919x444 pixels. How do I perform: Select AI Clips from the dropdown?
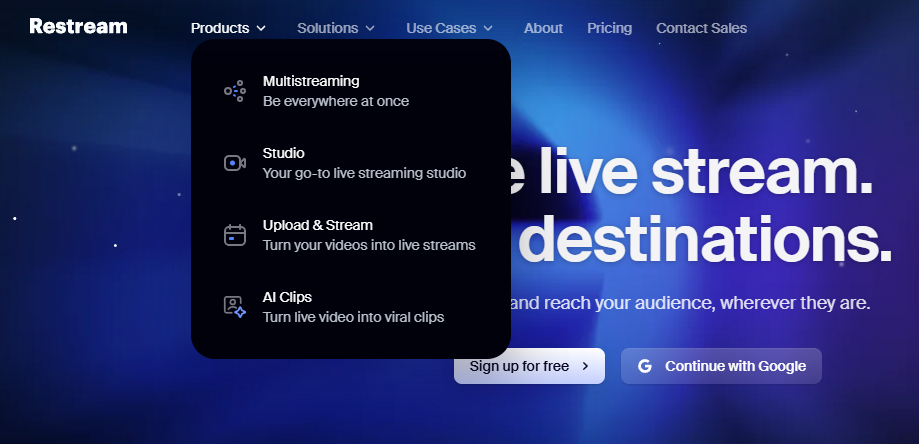(x=288, y=297)
